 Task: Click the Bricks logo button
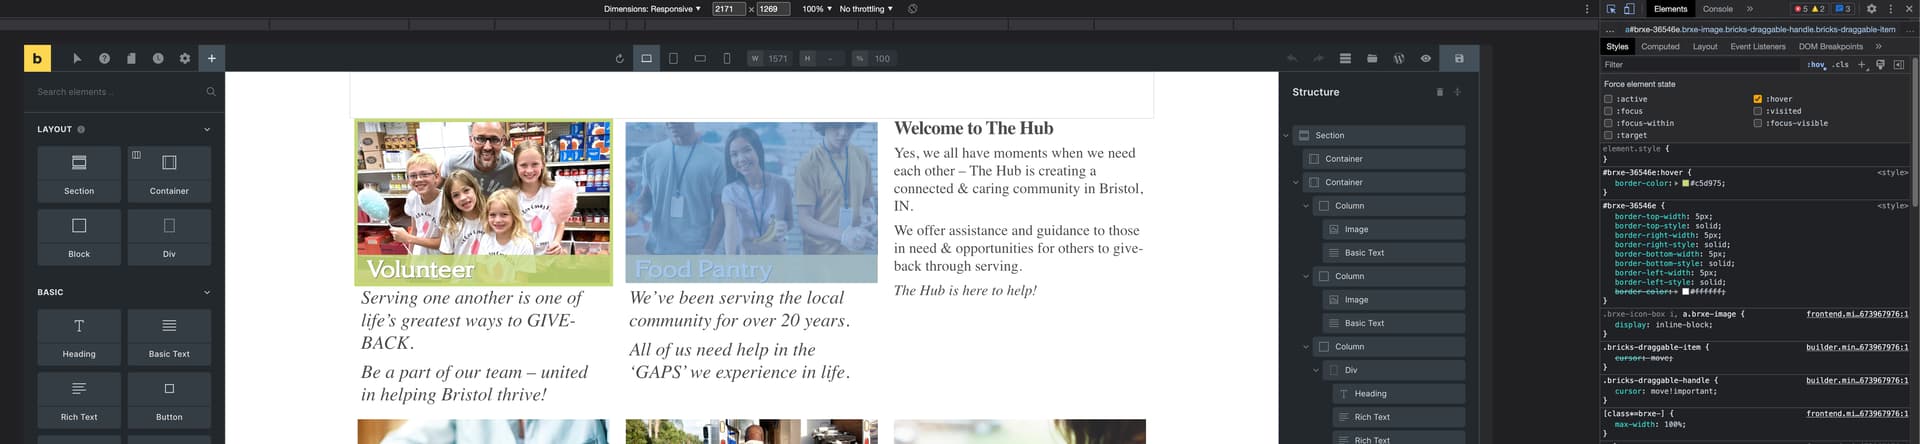pos(37,58)
